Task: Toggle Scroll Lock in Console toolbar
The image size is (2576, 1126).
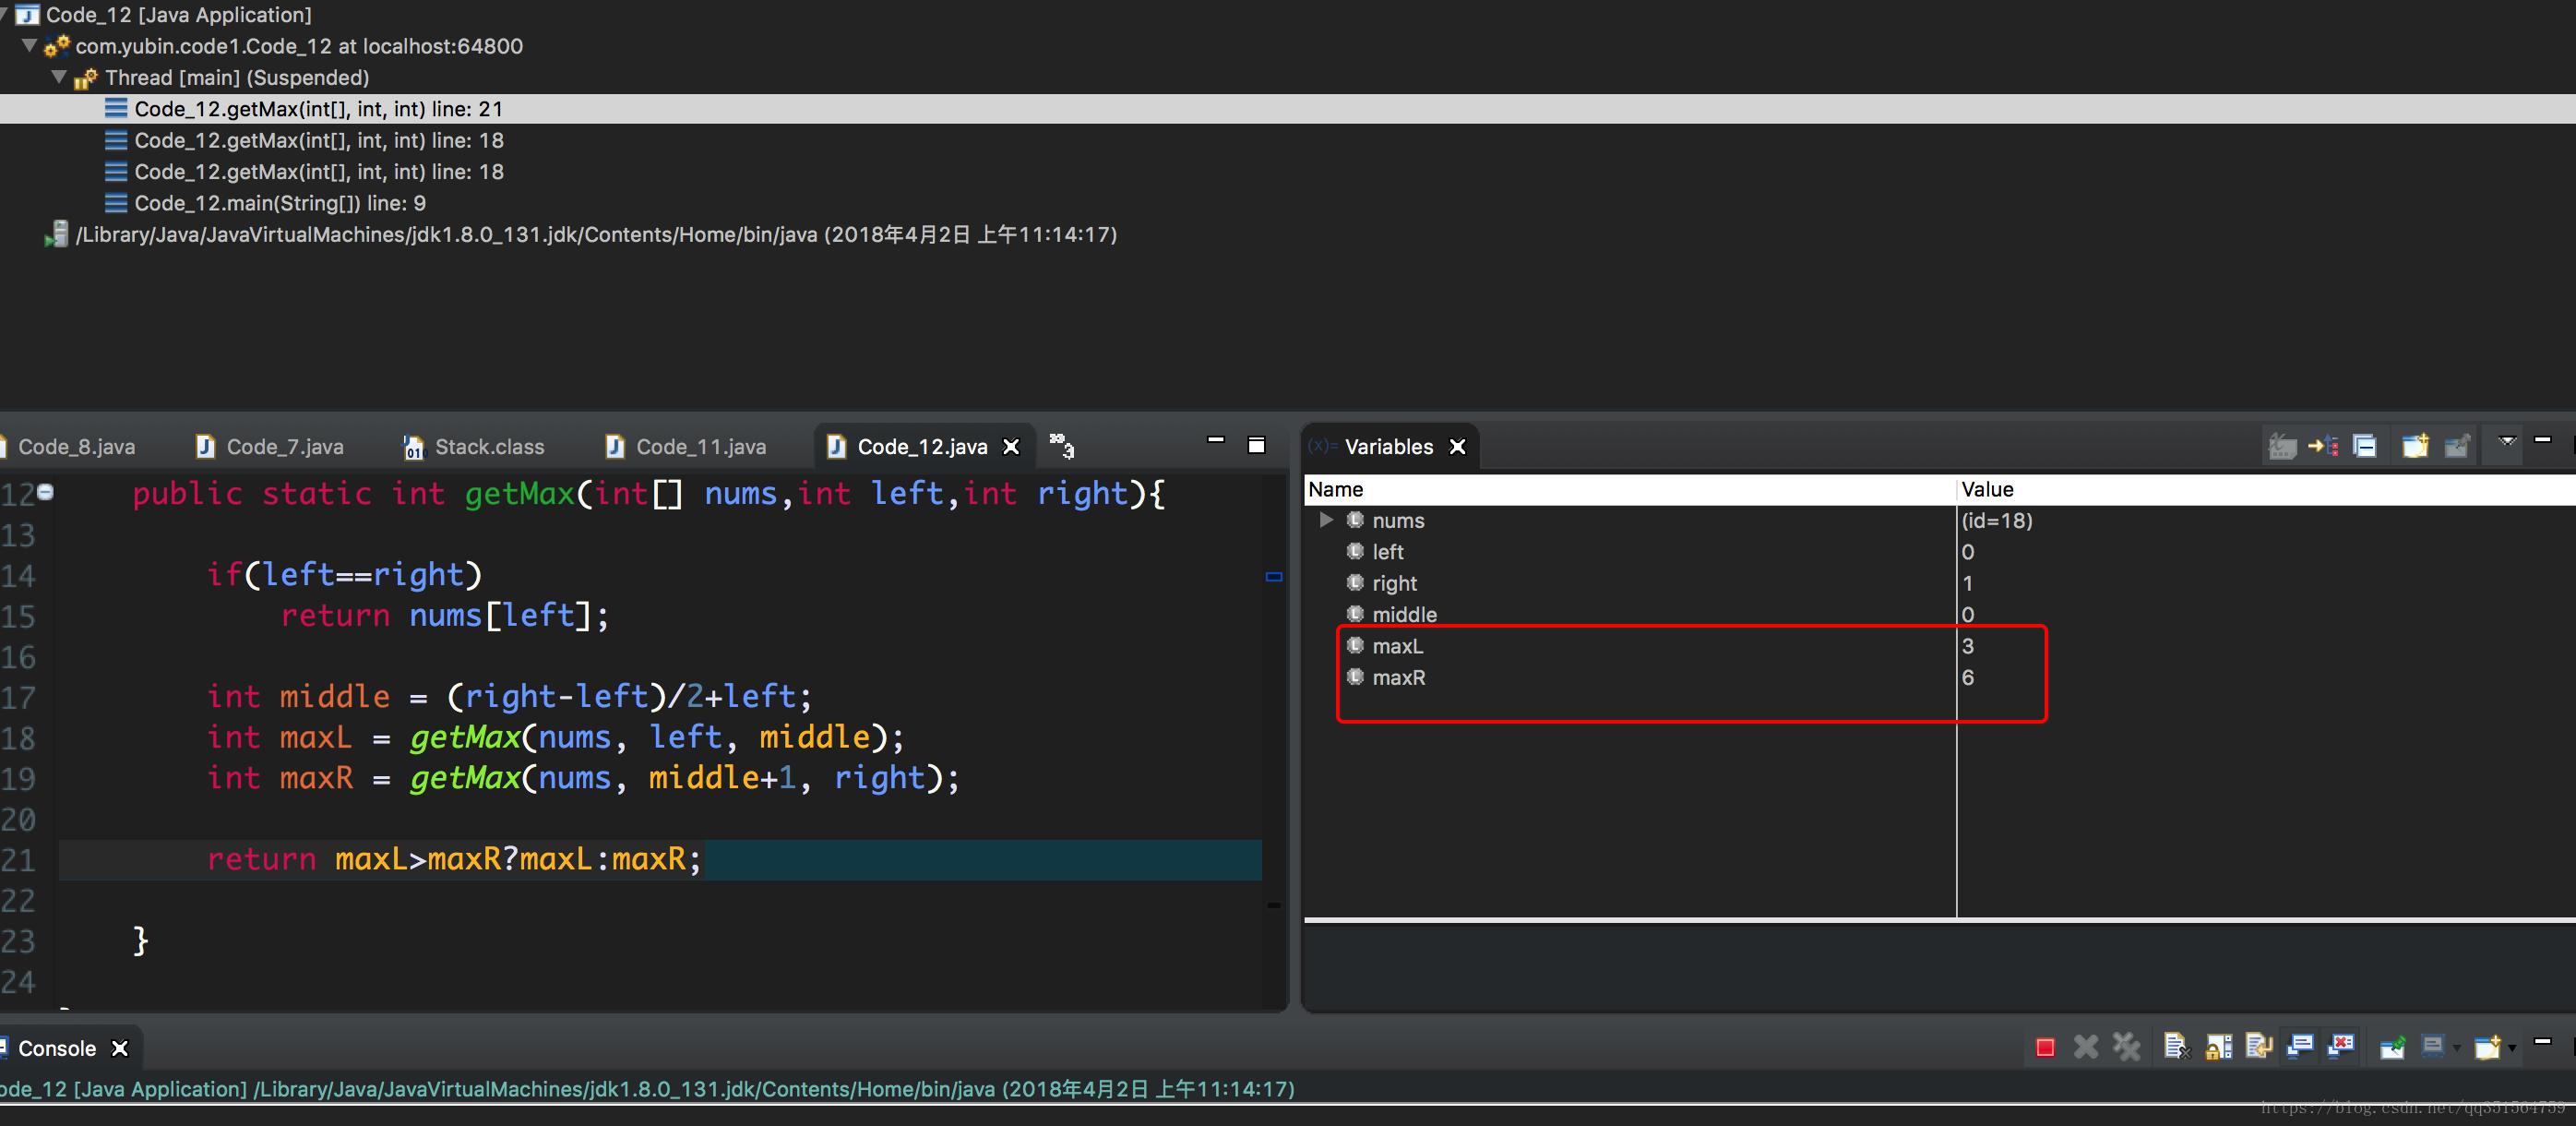Action: coord(2218,1047)
